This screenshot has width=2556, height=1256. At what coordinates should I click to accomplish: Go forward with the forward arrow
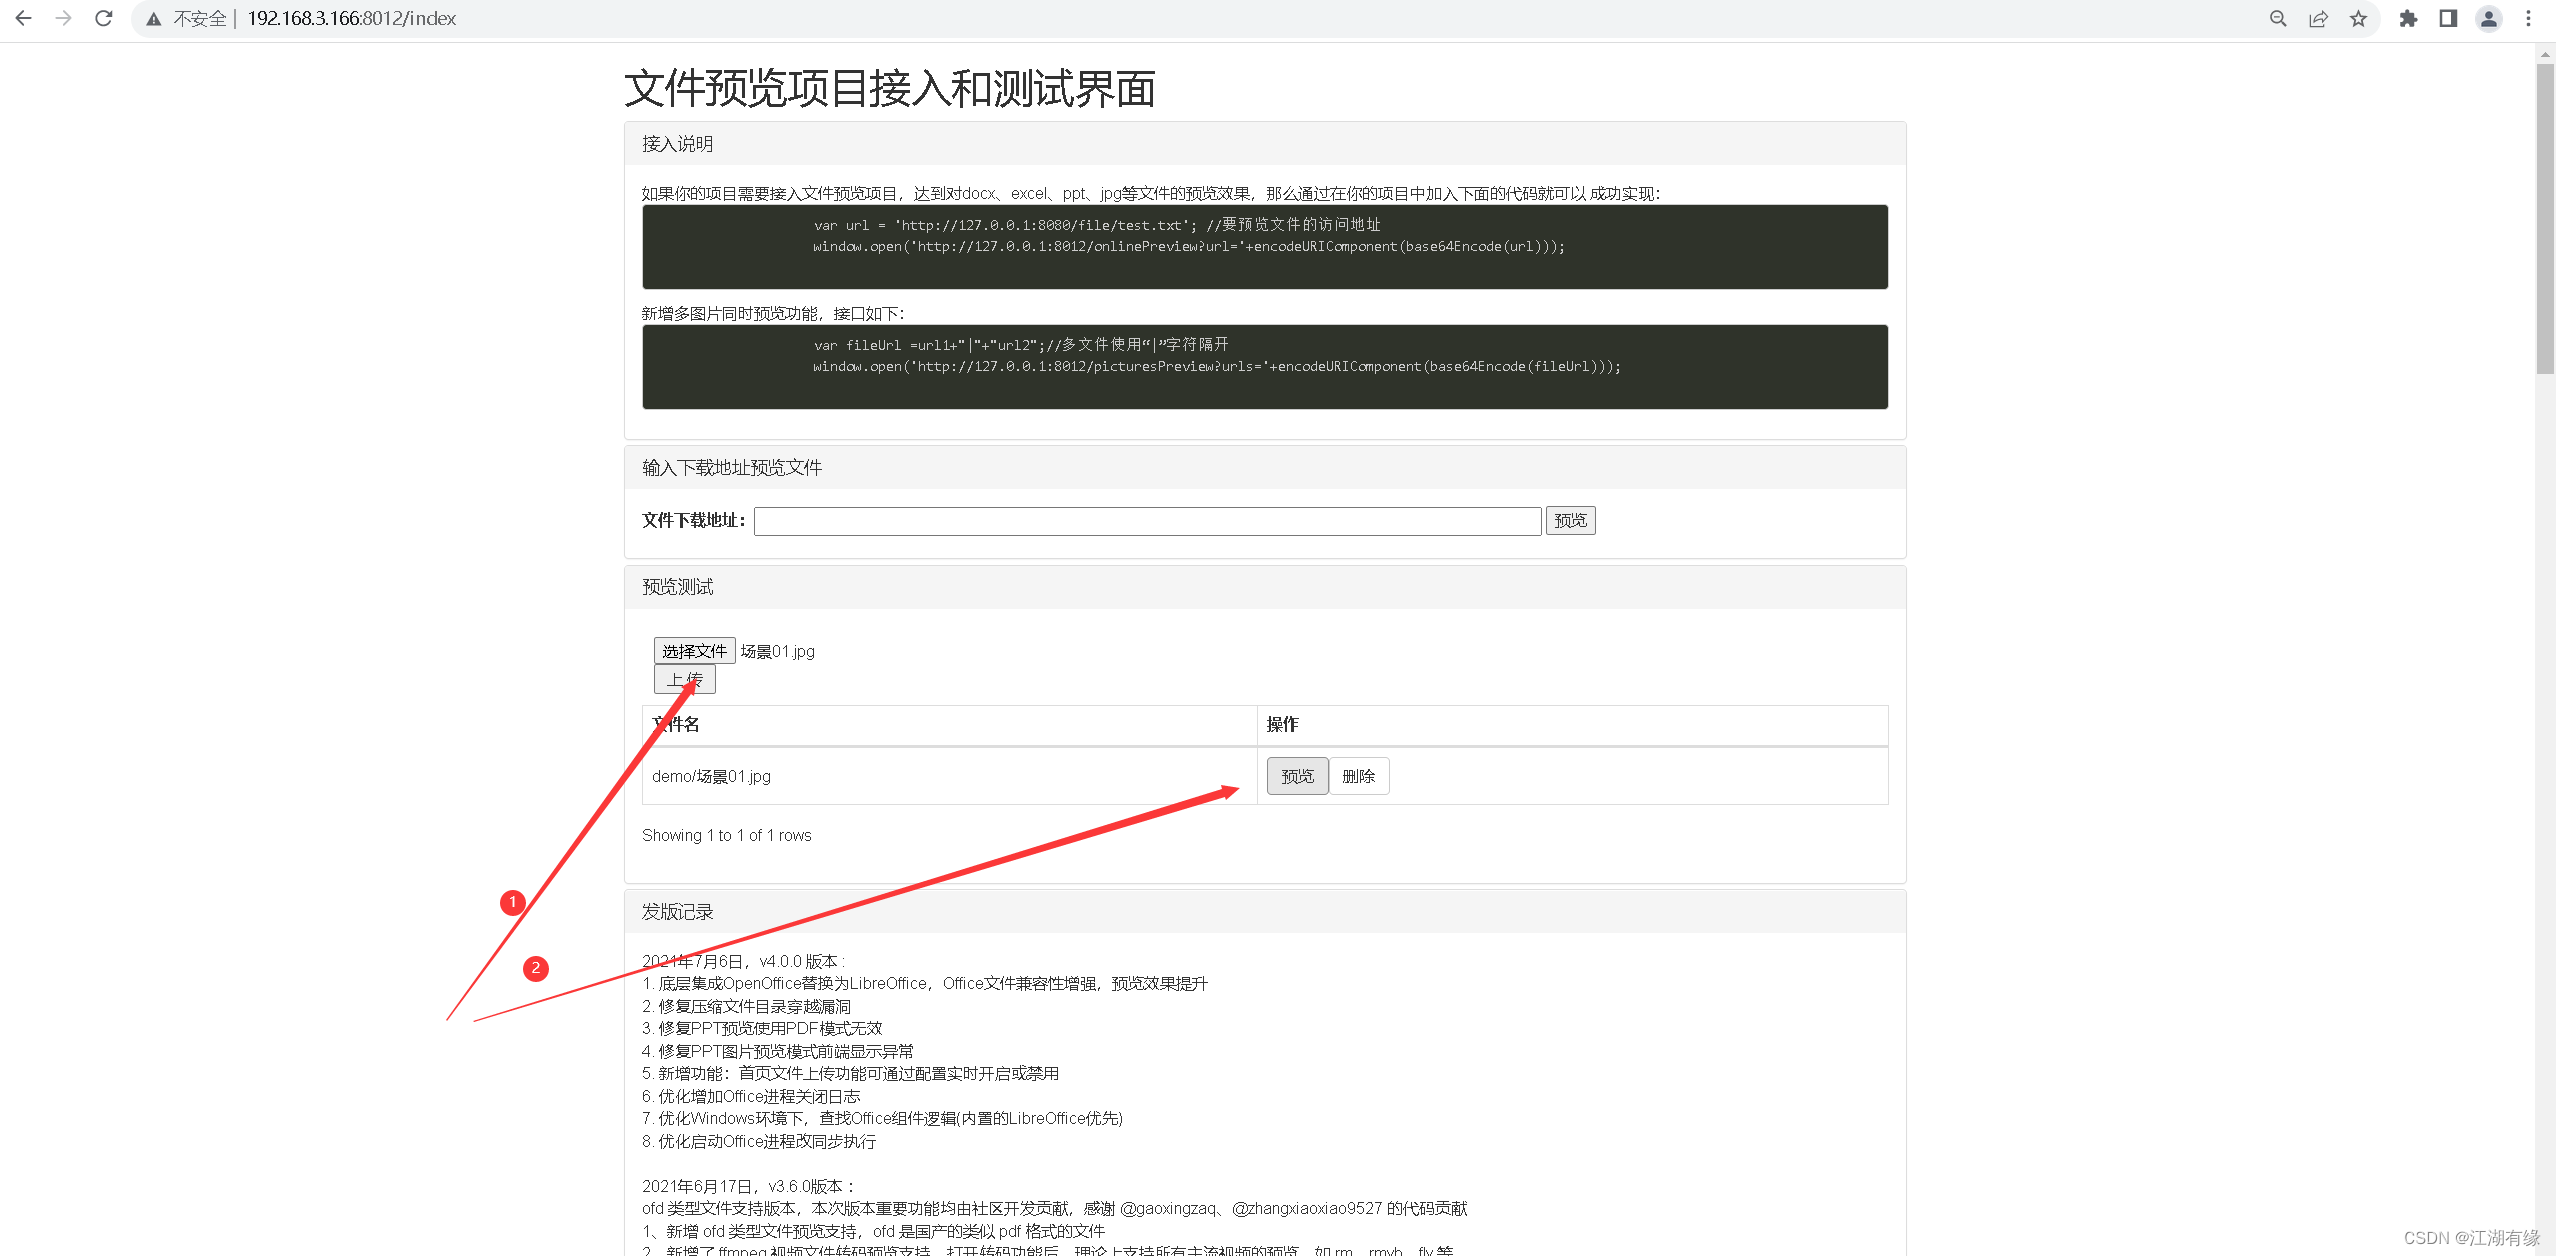click(64, 18)
